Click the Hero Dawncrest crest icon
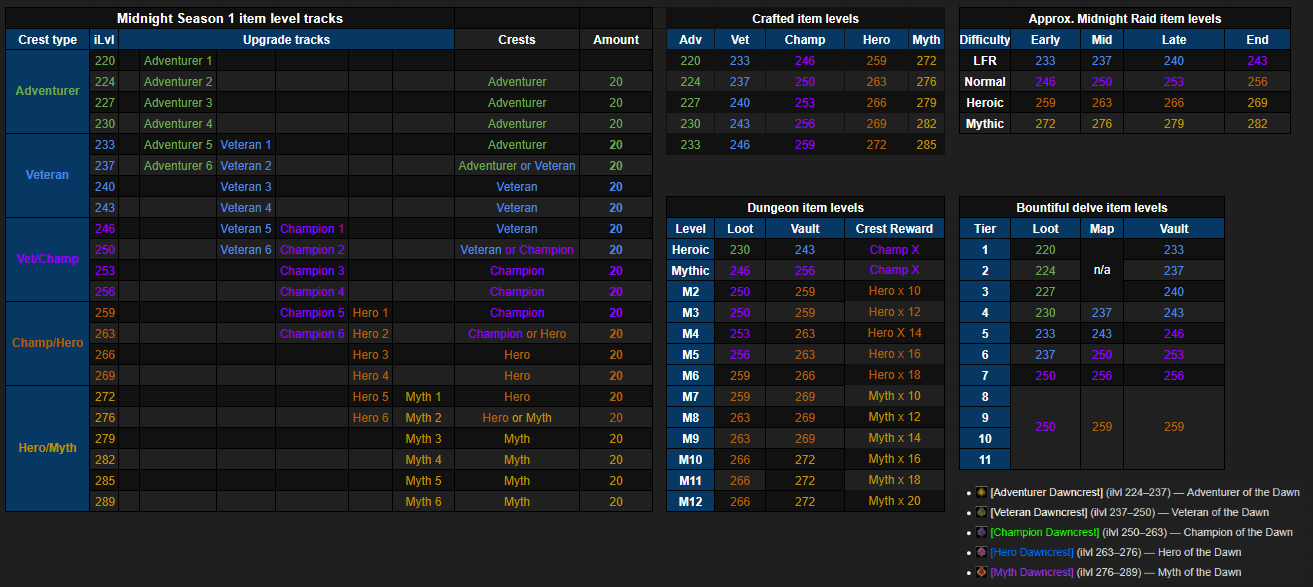The image size is (1313, 587). (x=982, y=552)
